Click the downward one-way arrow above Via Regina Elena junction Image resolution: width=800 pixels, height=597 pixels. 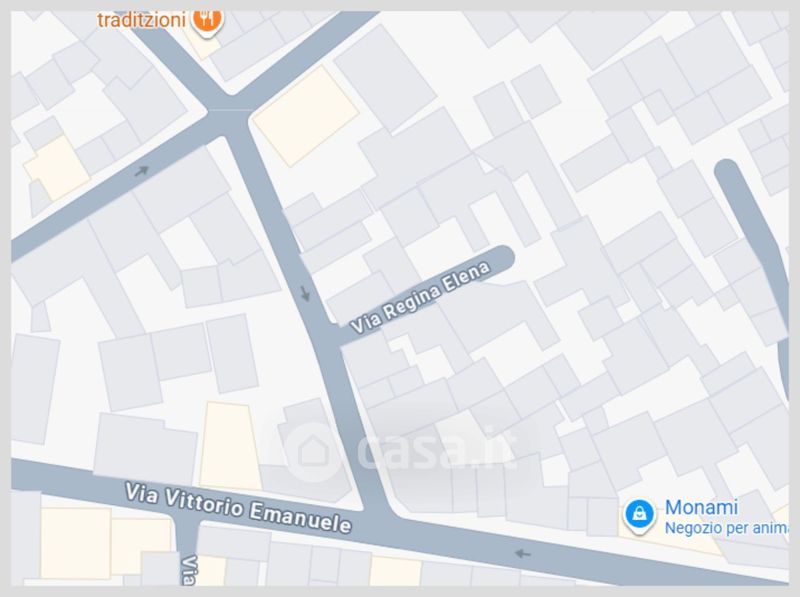coord(305,293)
